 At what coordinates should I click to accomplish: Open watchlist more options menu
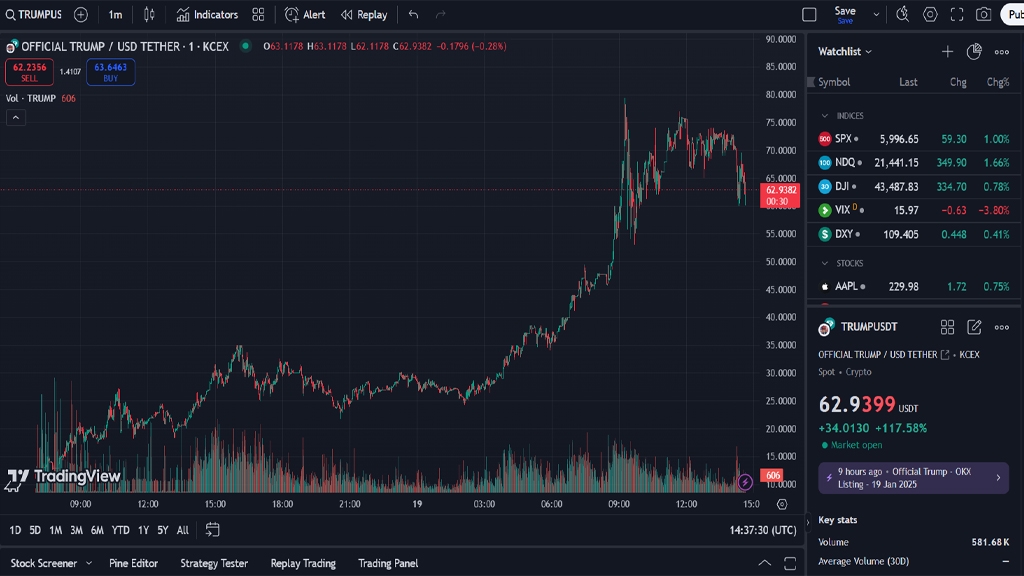[1002, 52]
